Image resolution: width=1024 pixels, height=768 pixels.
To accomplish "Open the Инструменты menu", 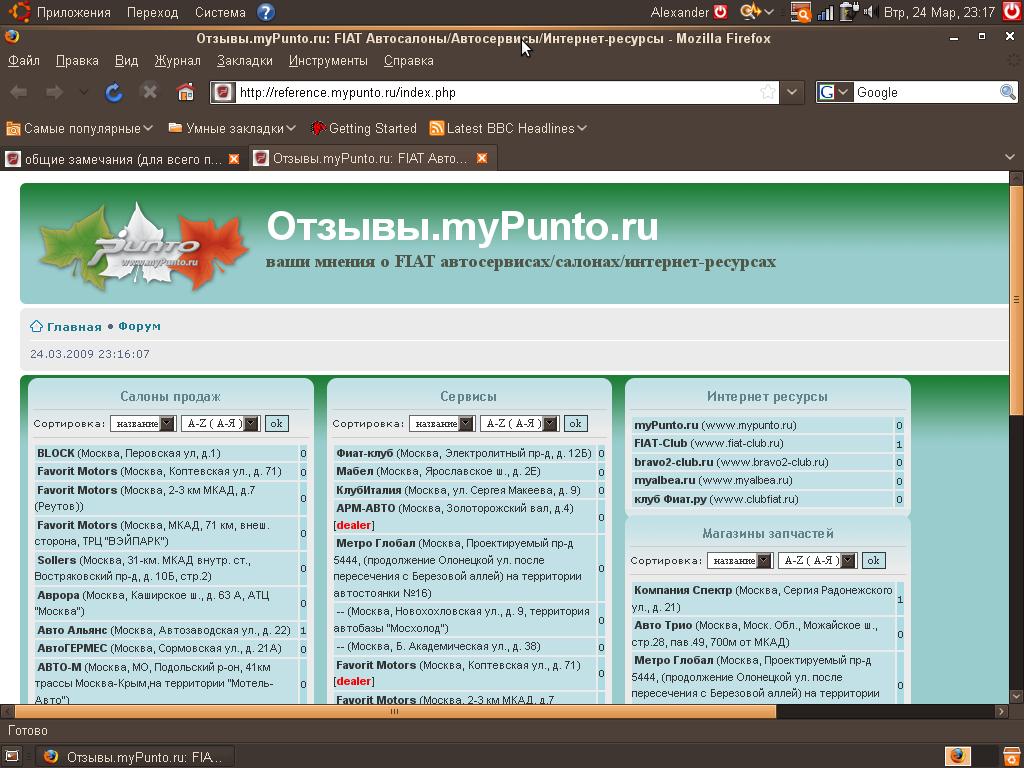I will pos(328,60).
